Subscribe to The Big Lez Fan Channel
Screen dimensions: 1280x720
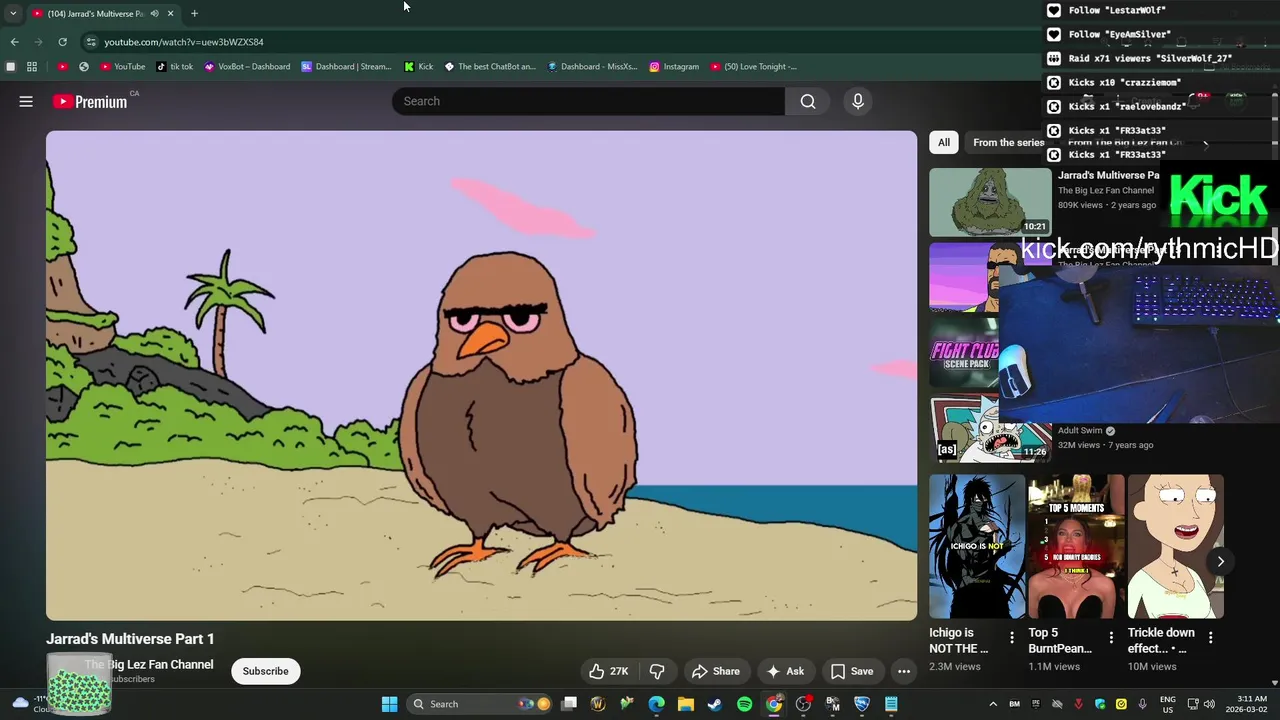click(x=265, y=671)
